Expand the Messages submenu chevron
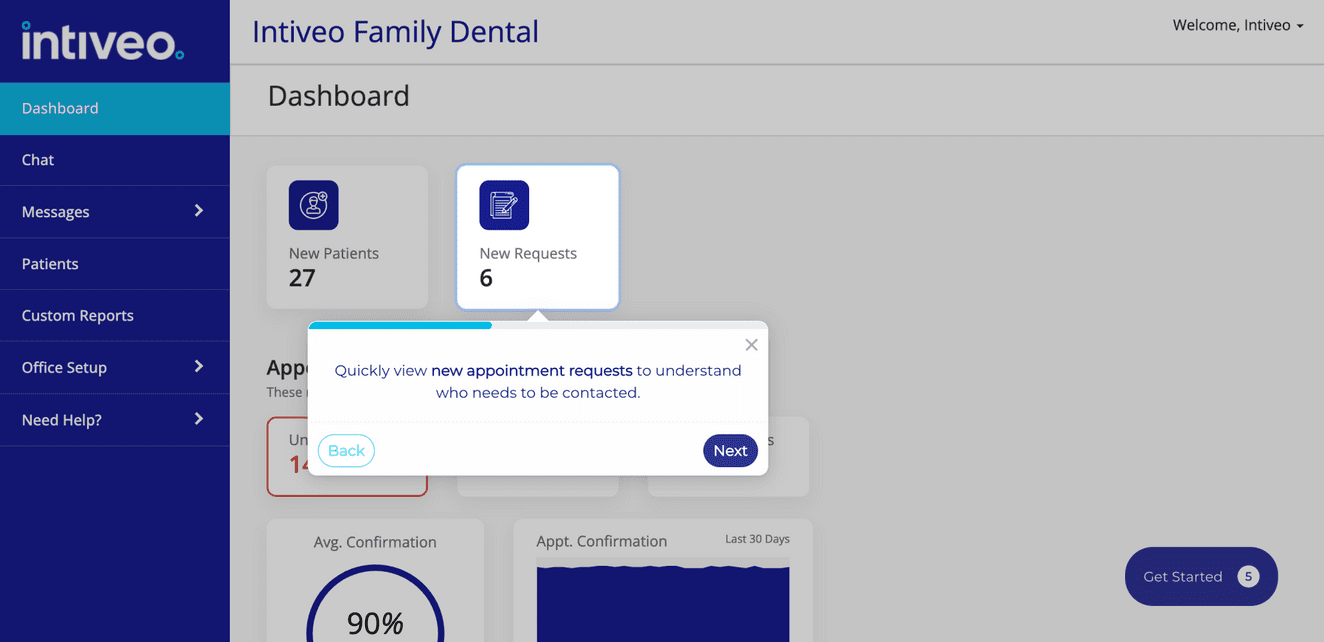Viewport: 1324px width, 642px height. (198, 211)
